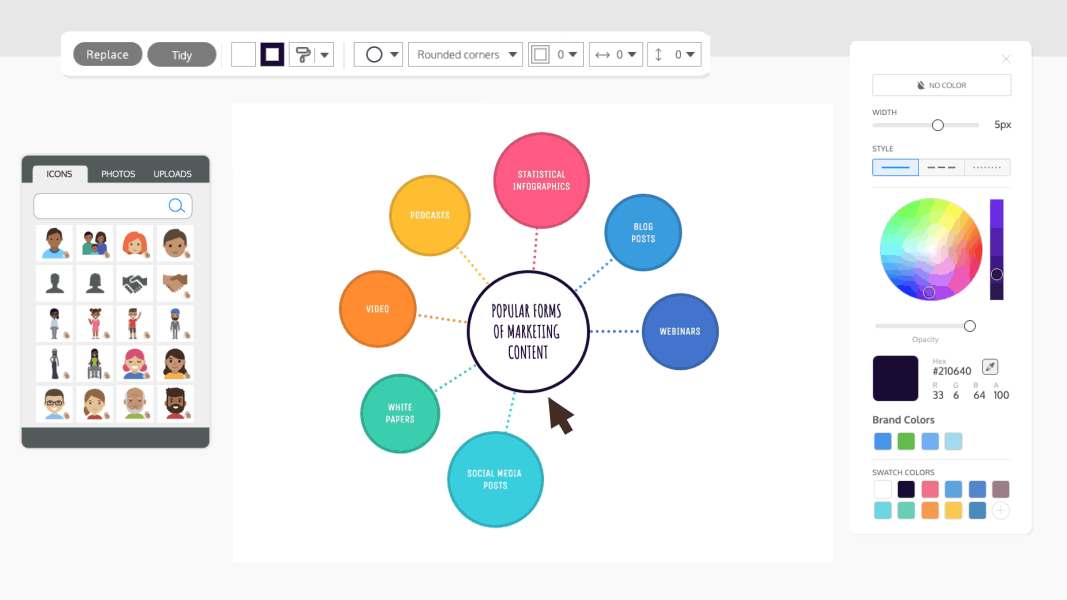Open the Uploads tab
The image size is (1067, 600).
click(x=172, y=173)
